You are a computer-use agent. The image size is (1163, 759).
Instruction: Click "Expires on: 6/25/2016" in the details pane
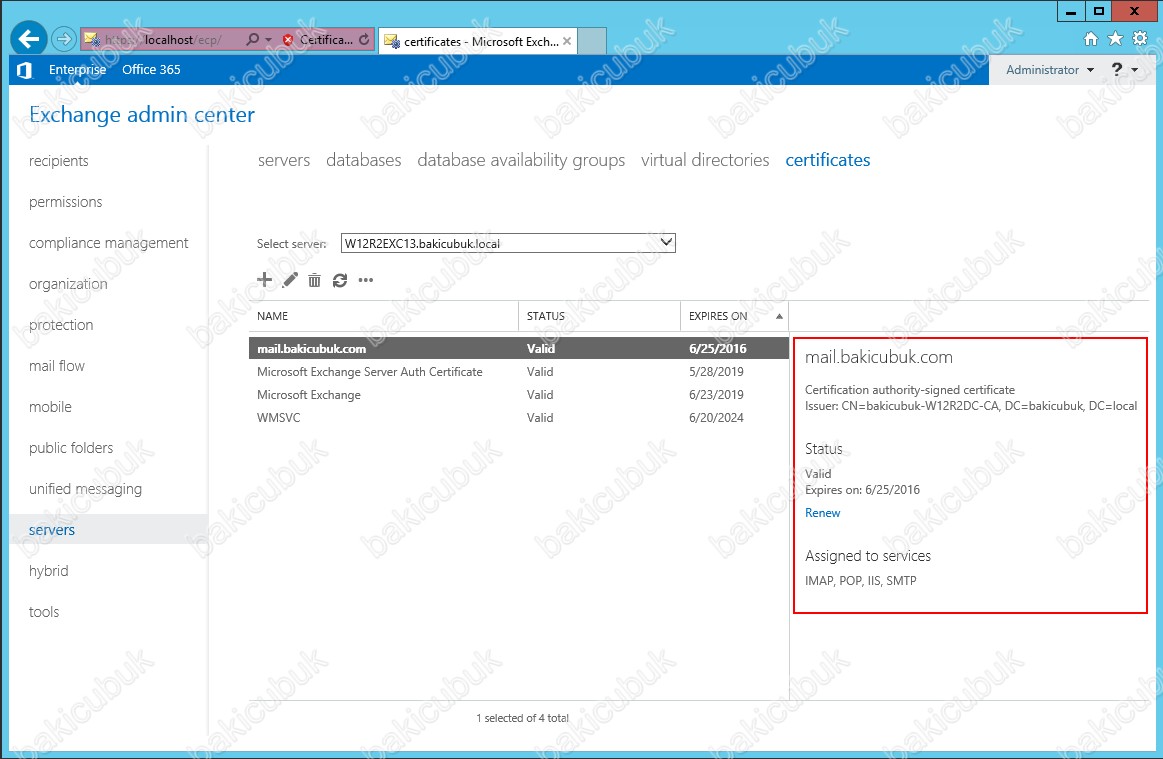[x=863, y=490]
